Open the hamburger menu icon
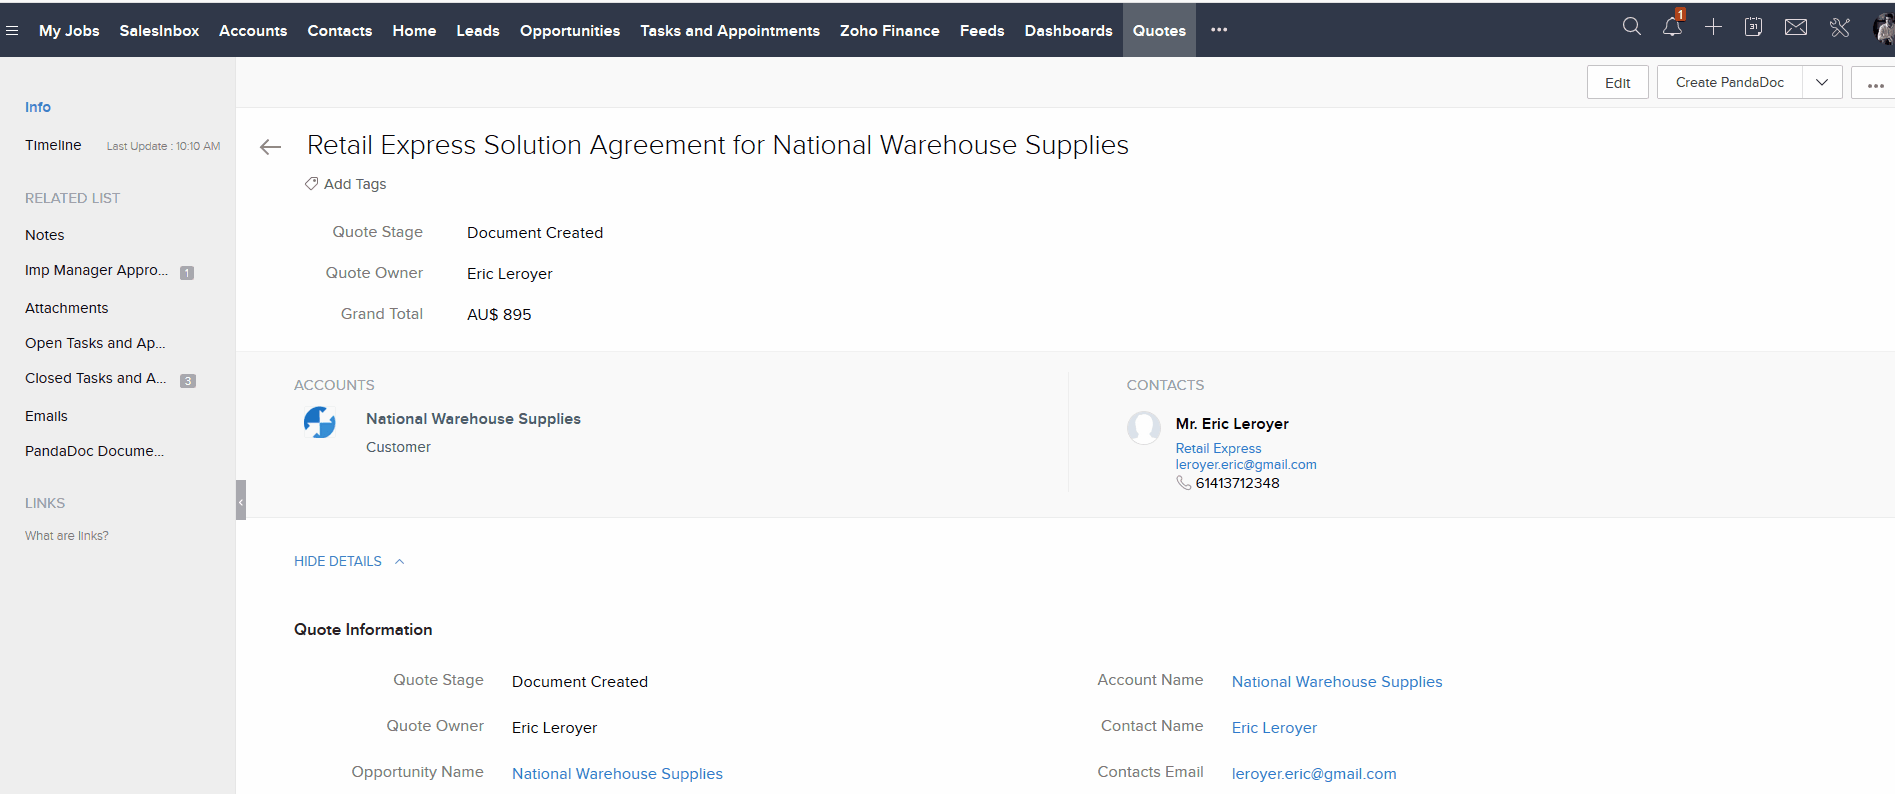The height and width of the screenshot is (794, 1895). tap(12, 30)
